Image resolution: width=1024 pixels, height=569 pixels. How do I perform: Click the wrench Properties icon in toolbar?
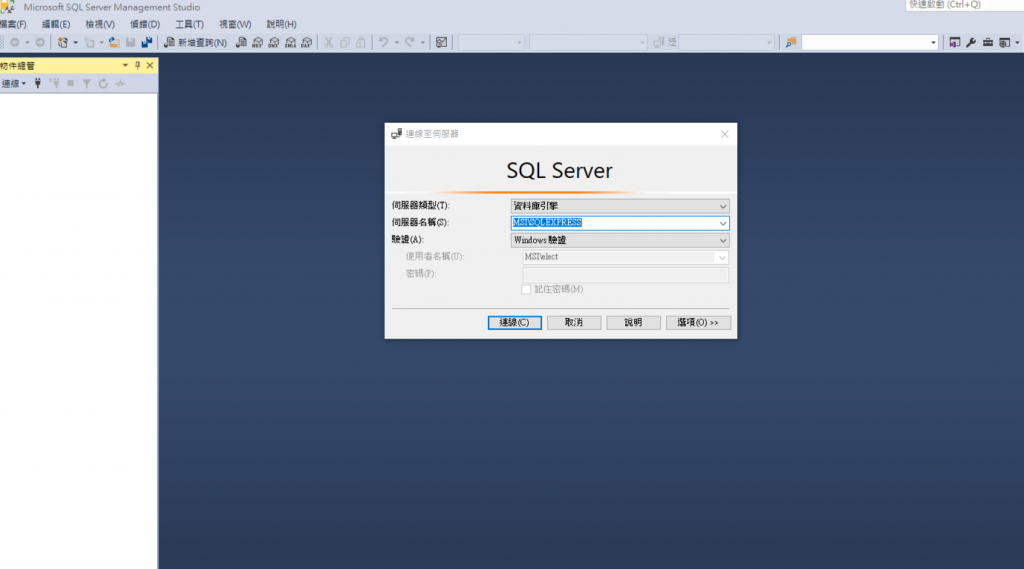(971, 42)
